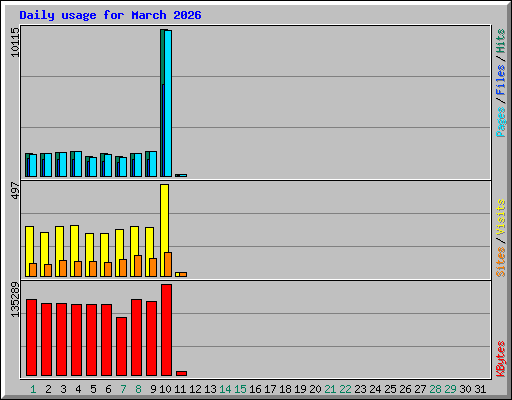Click the 'Daily usage for March 2026' title
512x400 pixels.
click(110, 15)
